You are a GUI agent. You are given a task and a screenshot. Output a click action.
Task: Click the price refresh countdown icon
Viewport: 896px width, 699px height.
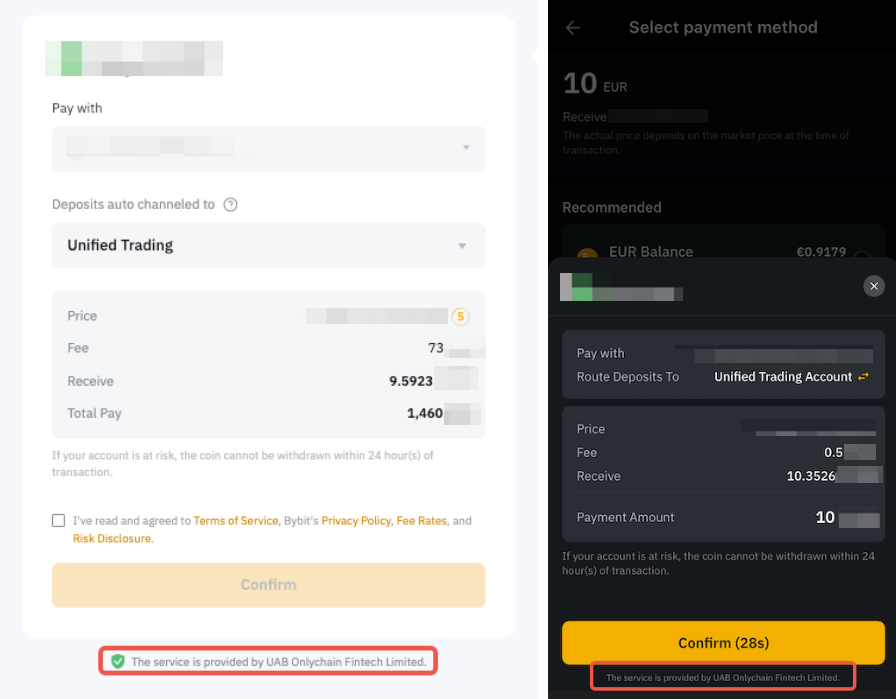(460, 316)
